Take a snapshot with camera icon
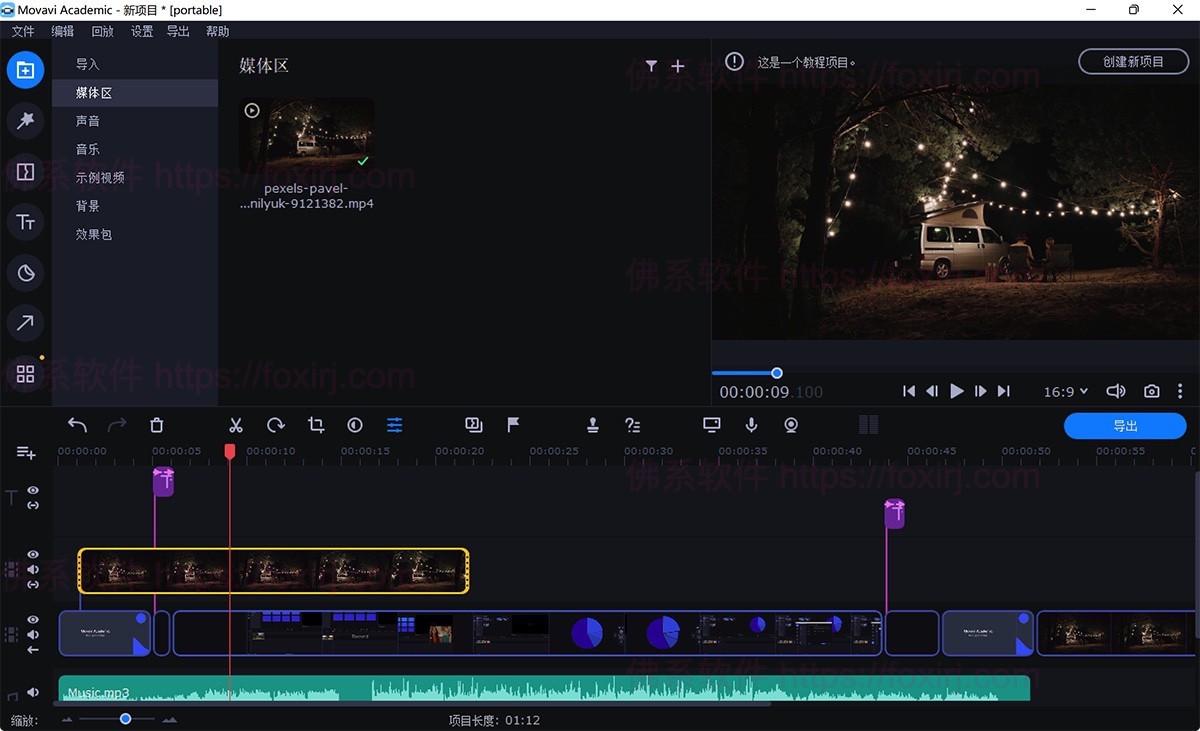This screenshot has width=1200, height=731. pyautogui.click(x=1152, y=391)
